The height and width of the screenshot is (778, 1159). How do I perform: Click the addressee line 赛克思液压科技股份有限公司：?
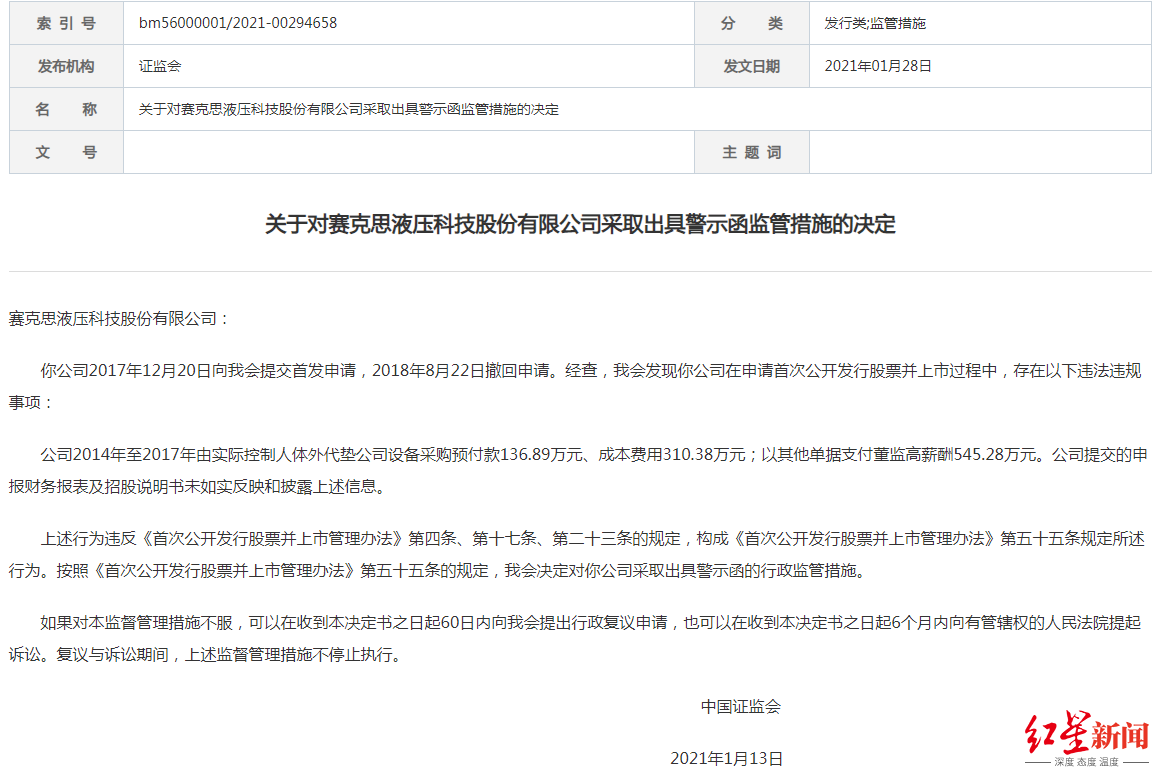click(x=120, y=318)
